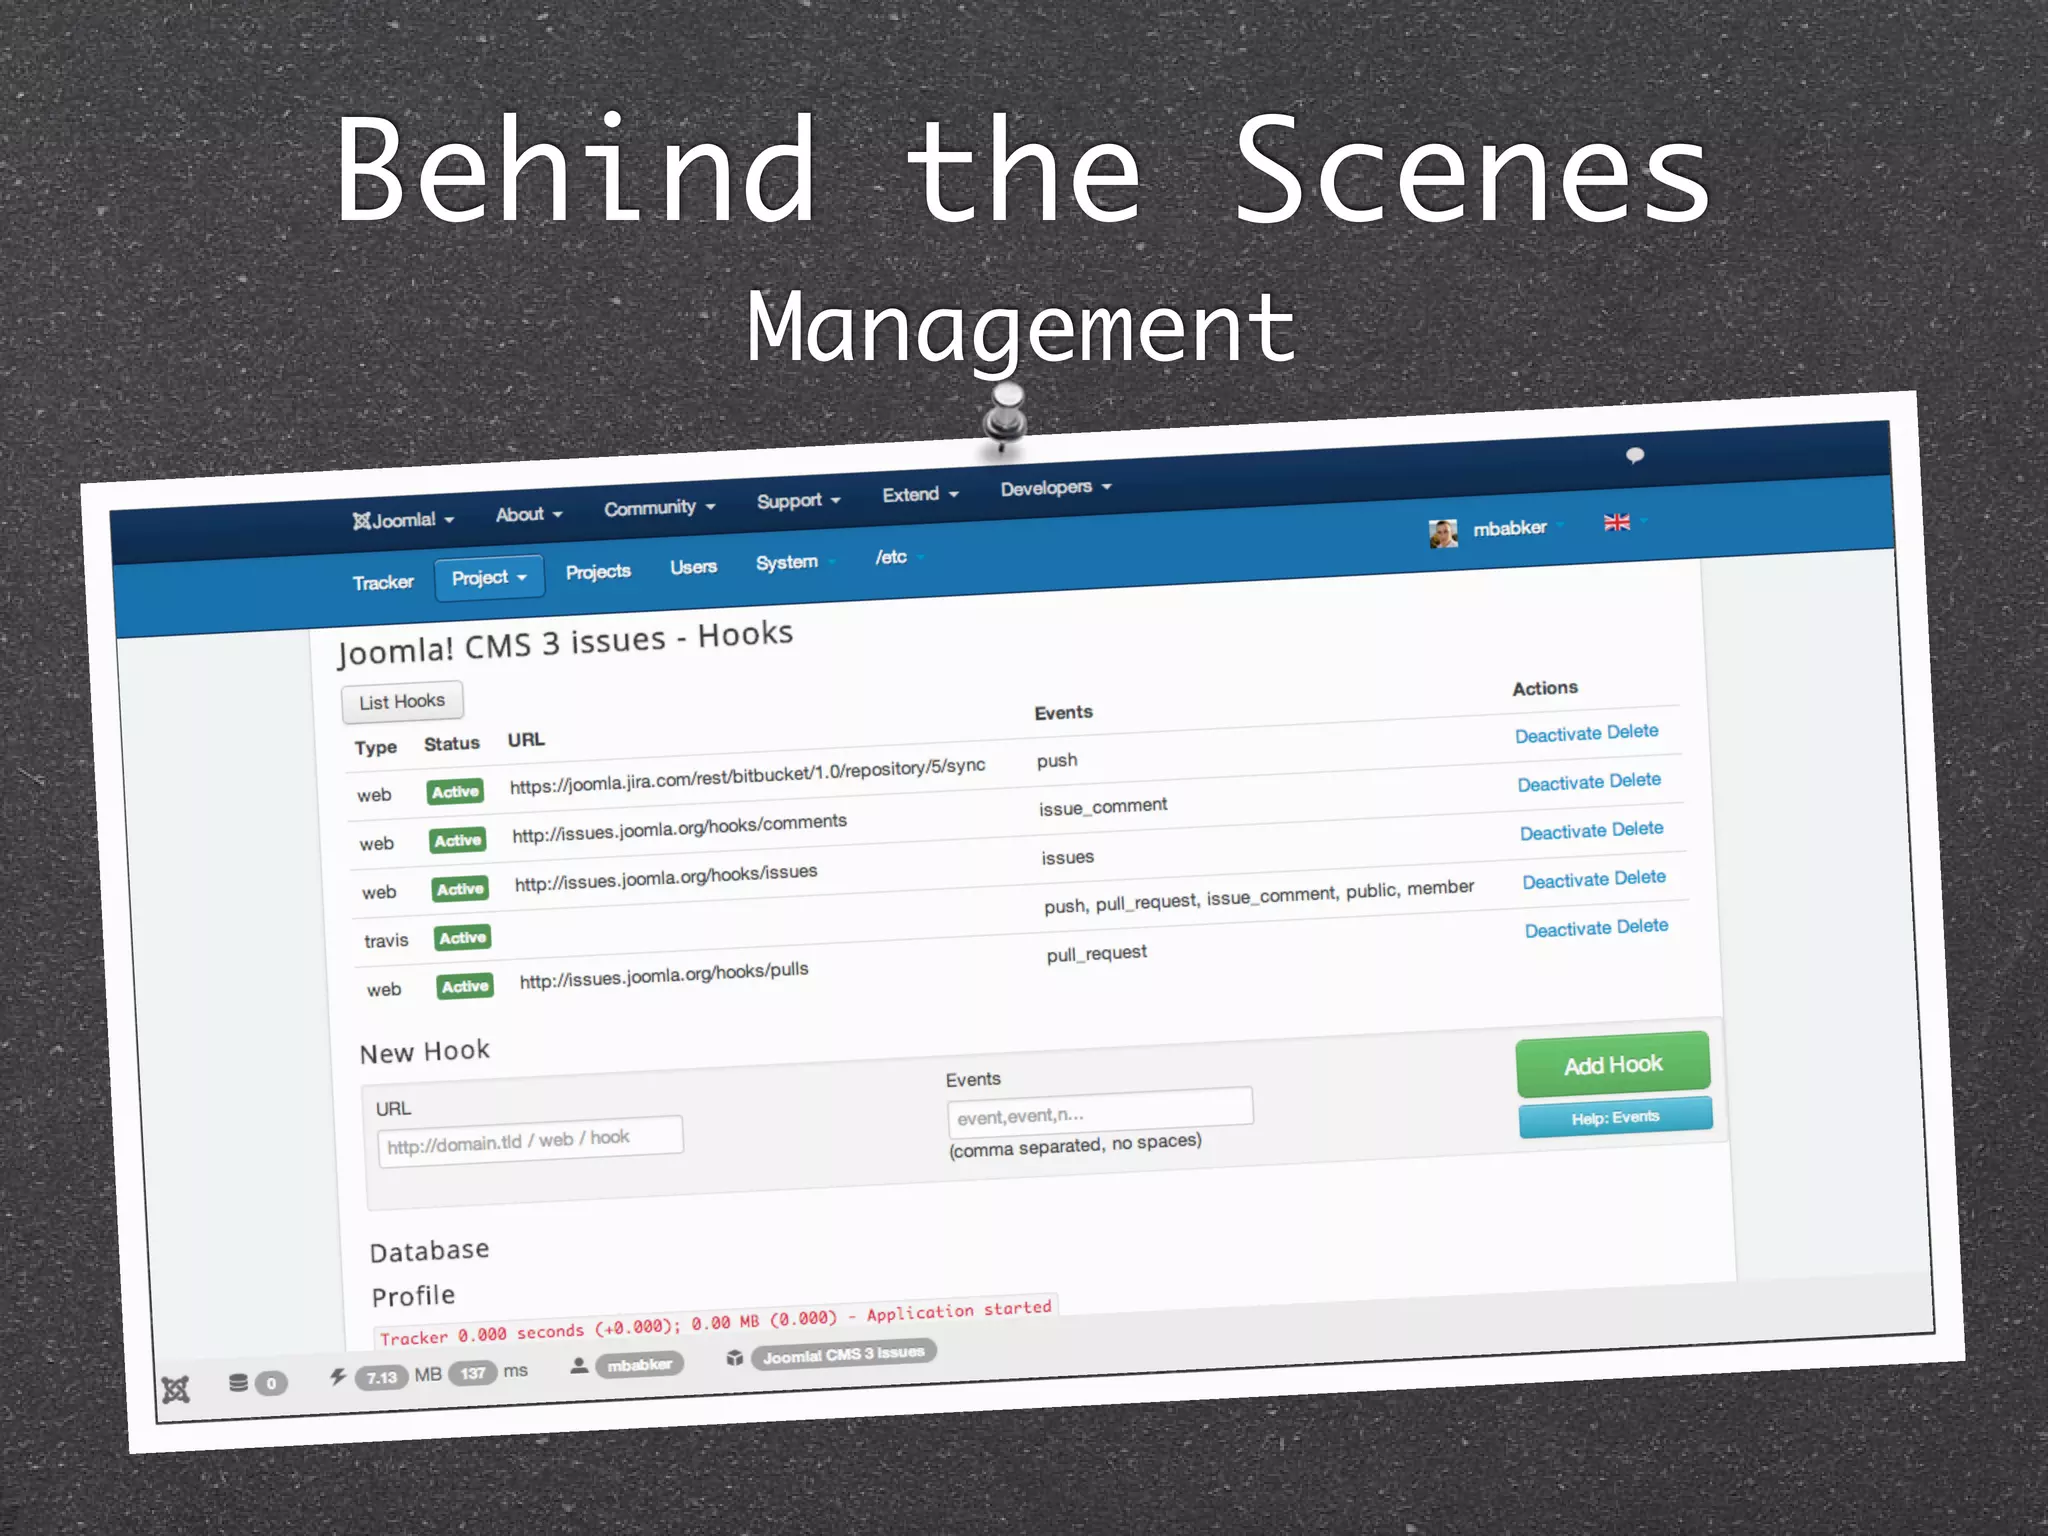The width and height of the screenshot is (2048, 1536).
Task: Open the Support dropdown
Action: tap(798, 501)
